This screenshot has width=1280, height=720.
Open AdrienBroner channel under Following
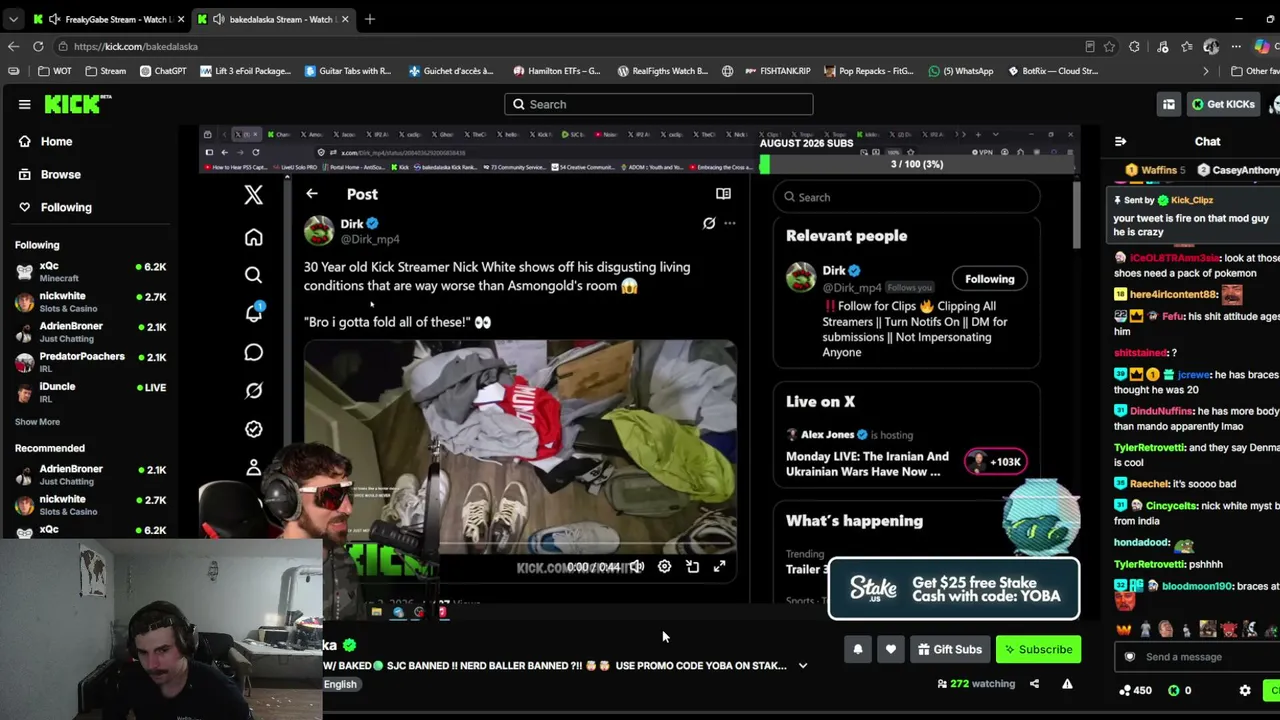click(90, 332)
